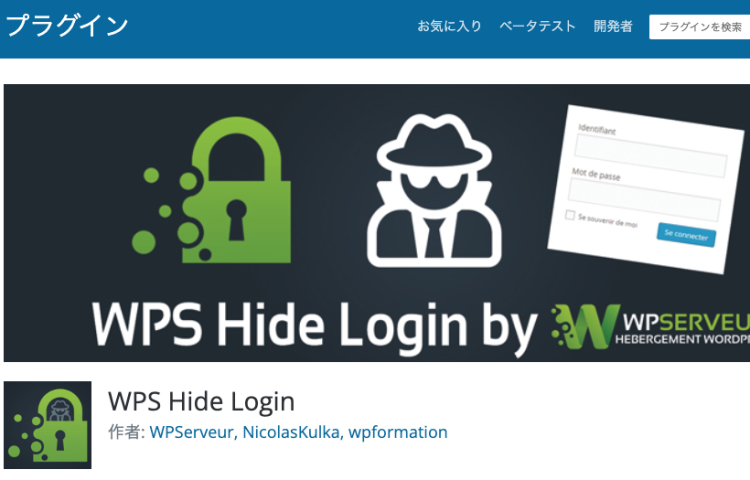This screenshot has width=750, height=480.
Task: Open the 開発者 menu item
Action: pos(613,26)
